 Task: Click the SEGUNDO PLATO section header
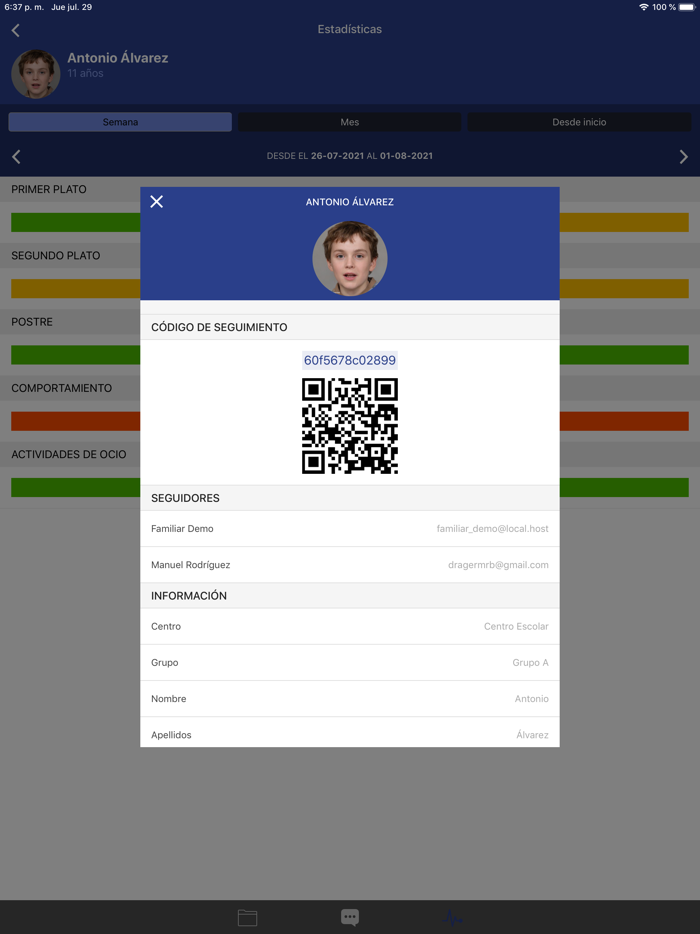tap(55, 256)
